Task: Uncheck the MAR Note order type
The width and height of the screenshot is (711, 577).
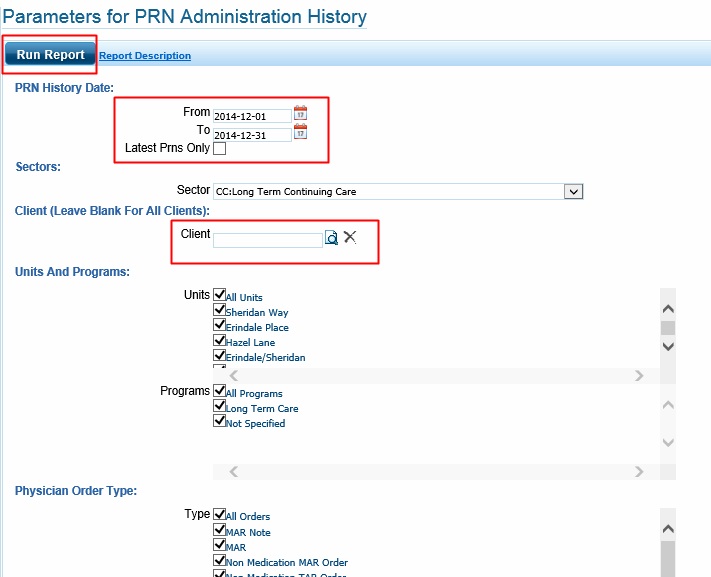Action: [220, 530]
